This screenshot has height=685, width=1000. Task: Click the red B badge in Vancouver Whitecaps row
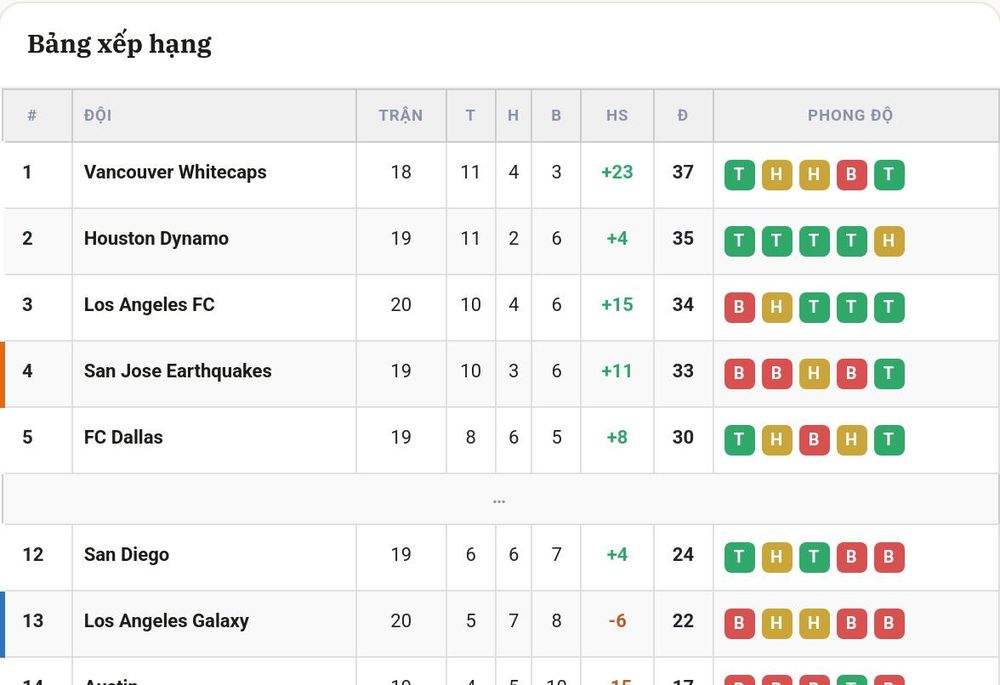pos(851,175)
